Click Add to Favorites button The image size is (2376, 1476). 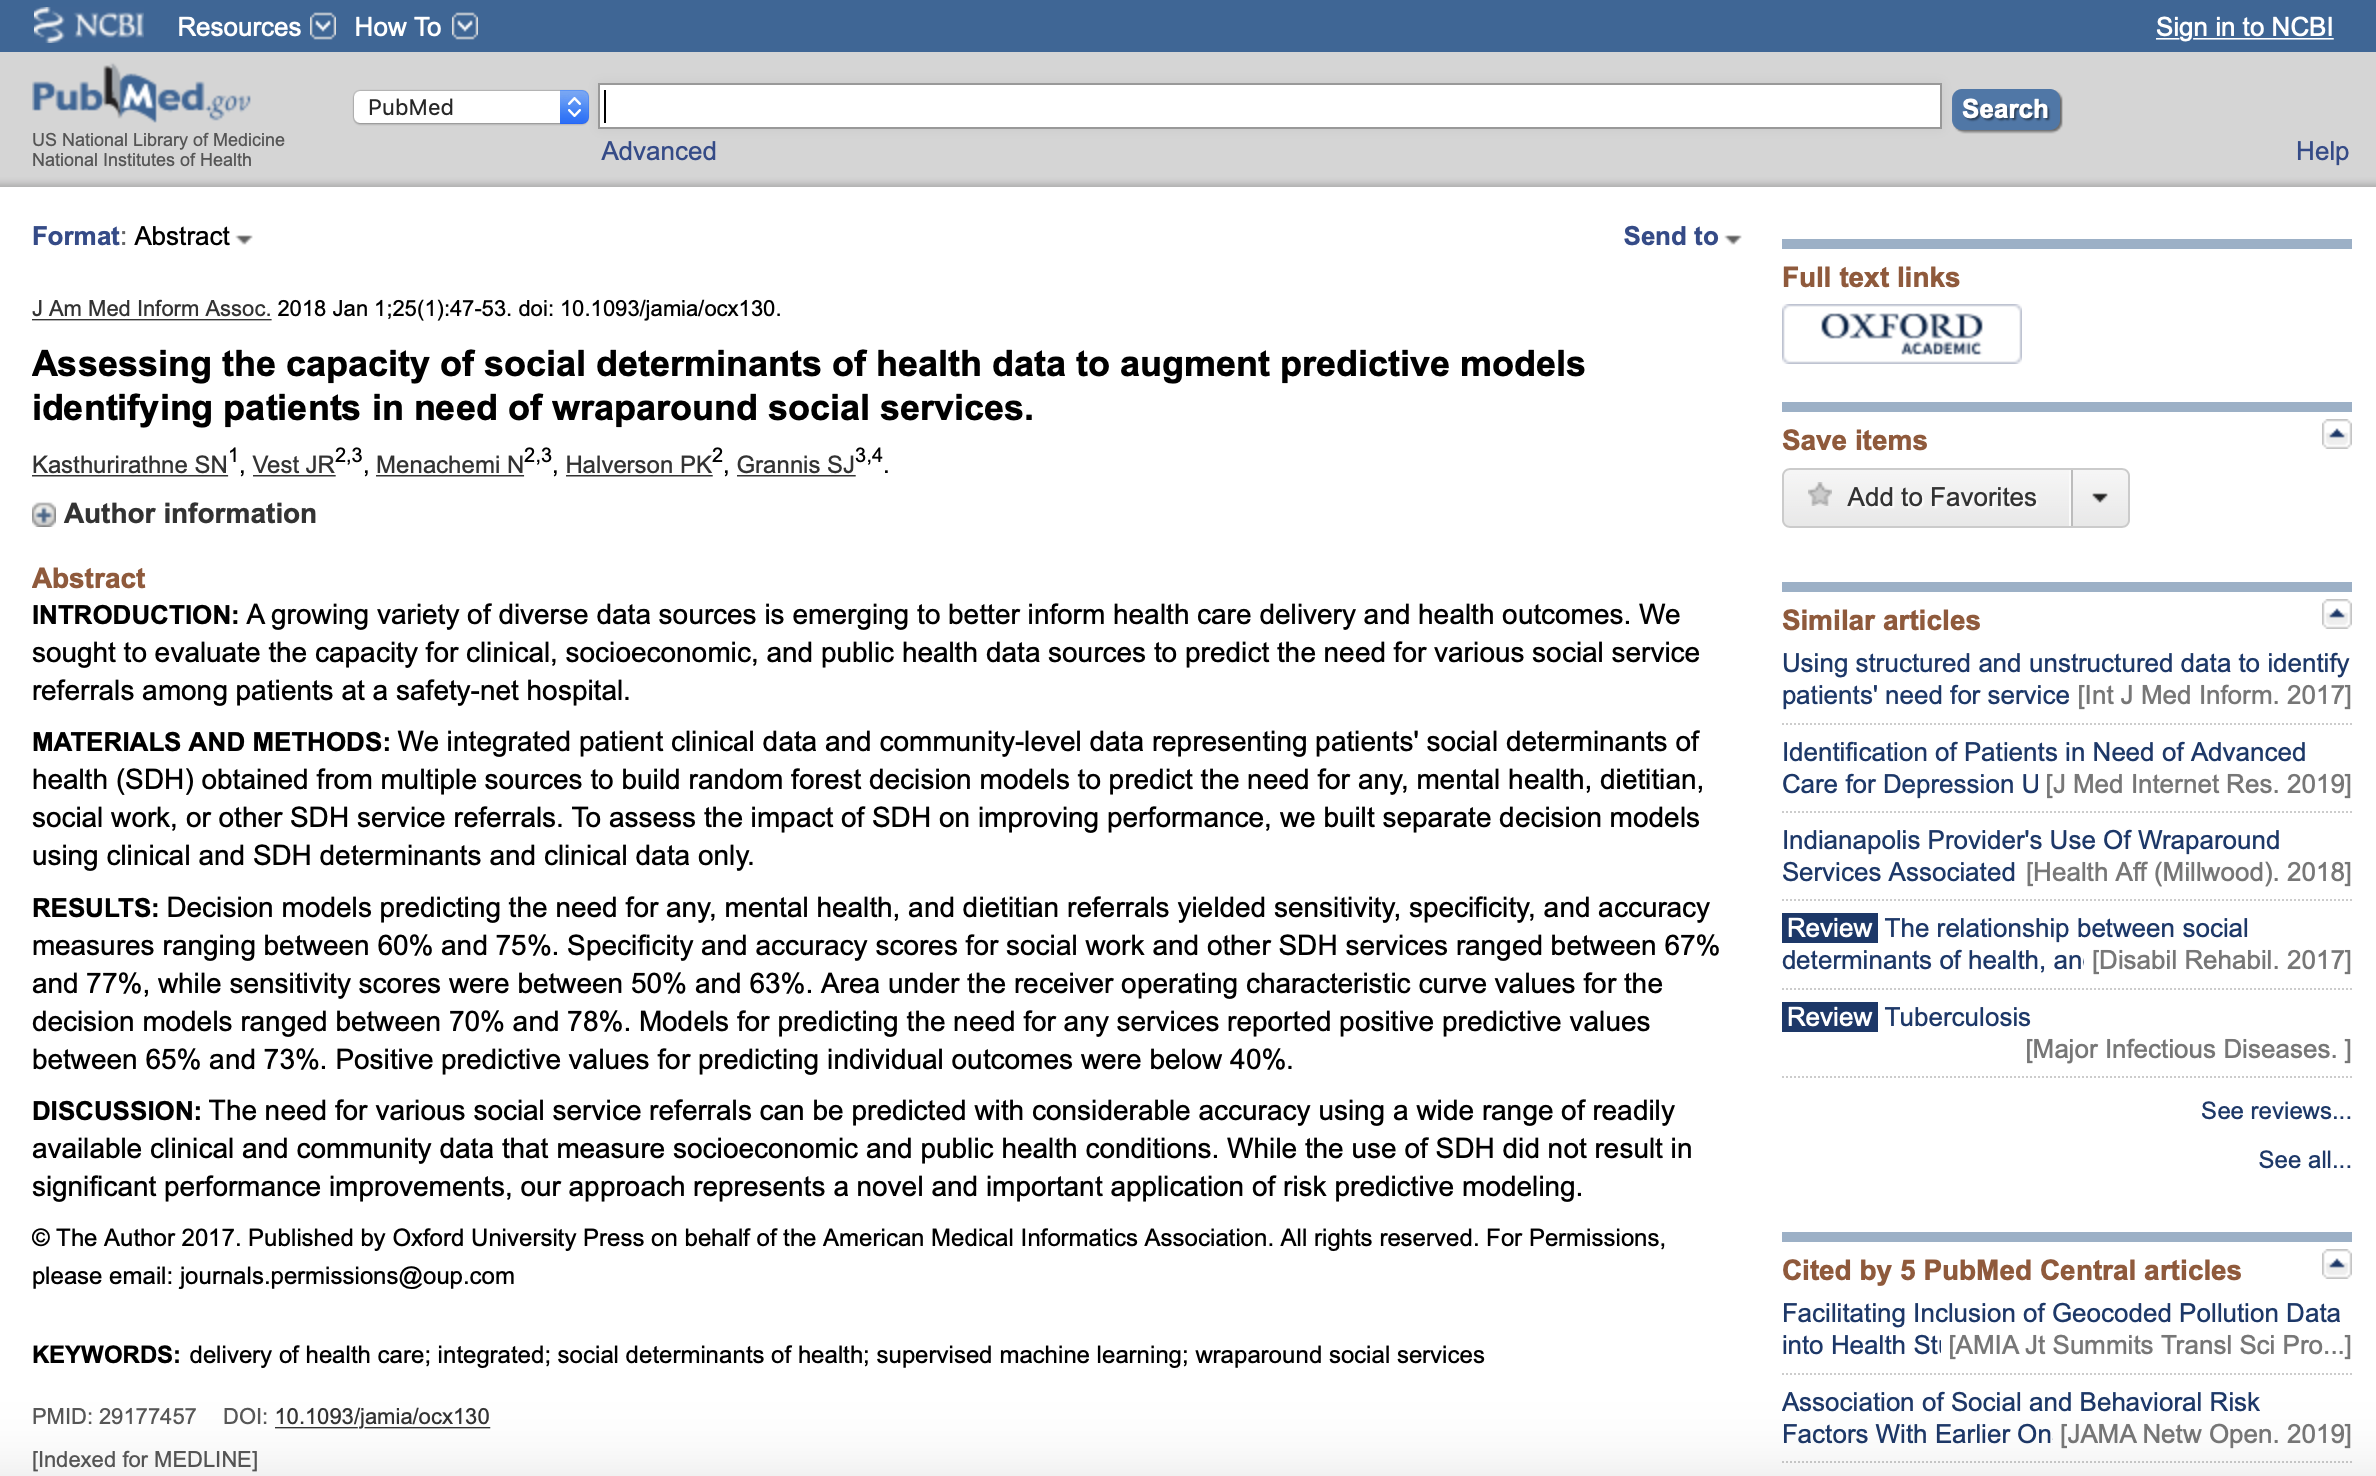pos(1927,497)
